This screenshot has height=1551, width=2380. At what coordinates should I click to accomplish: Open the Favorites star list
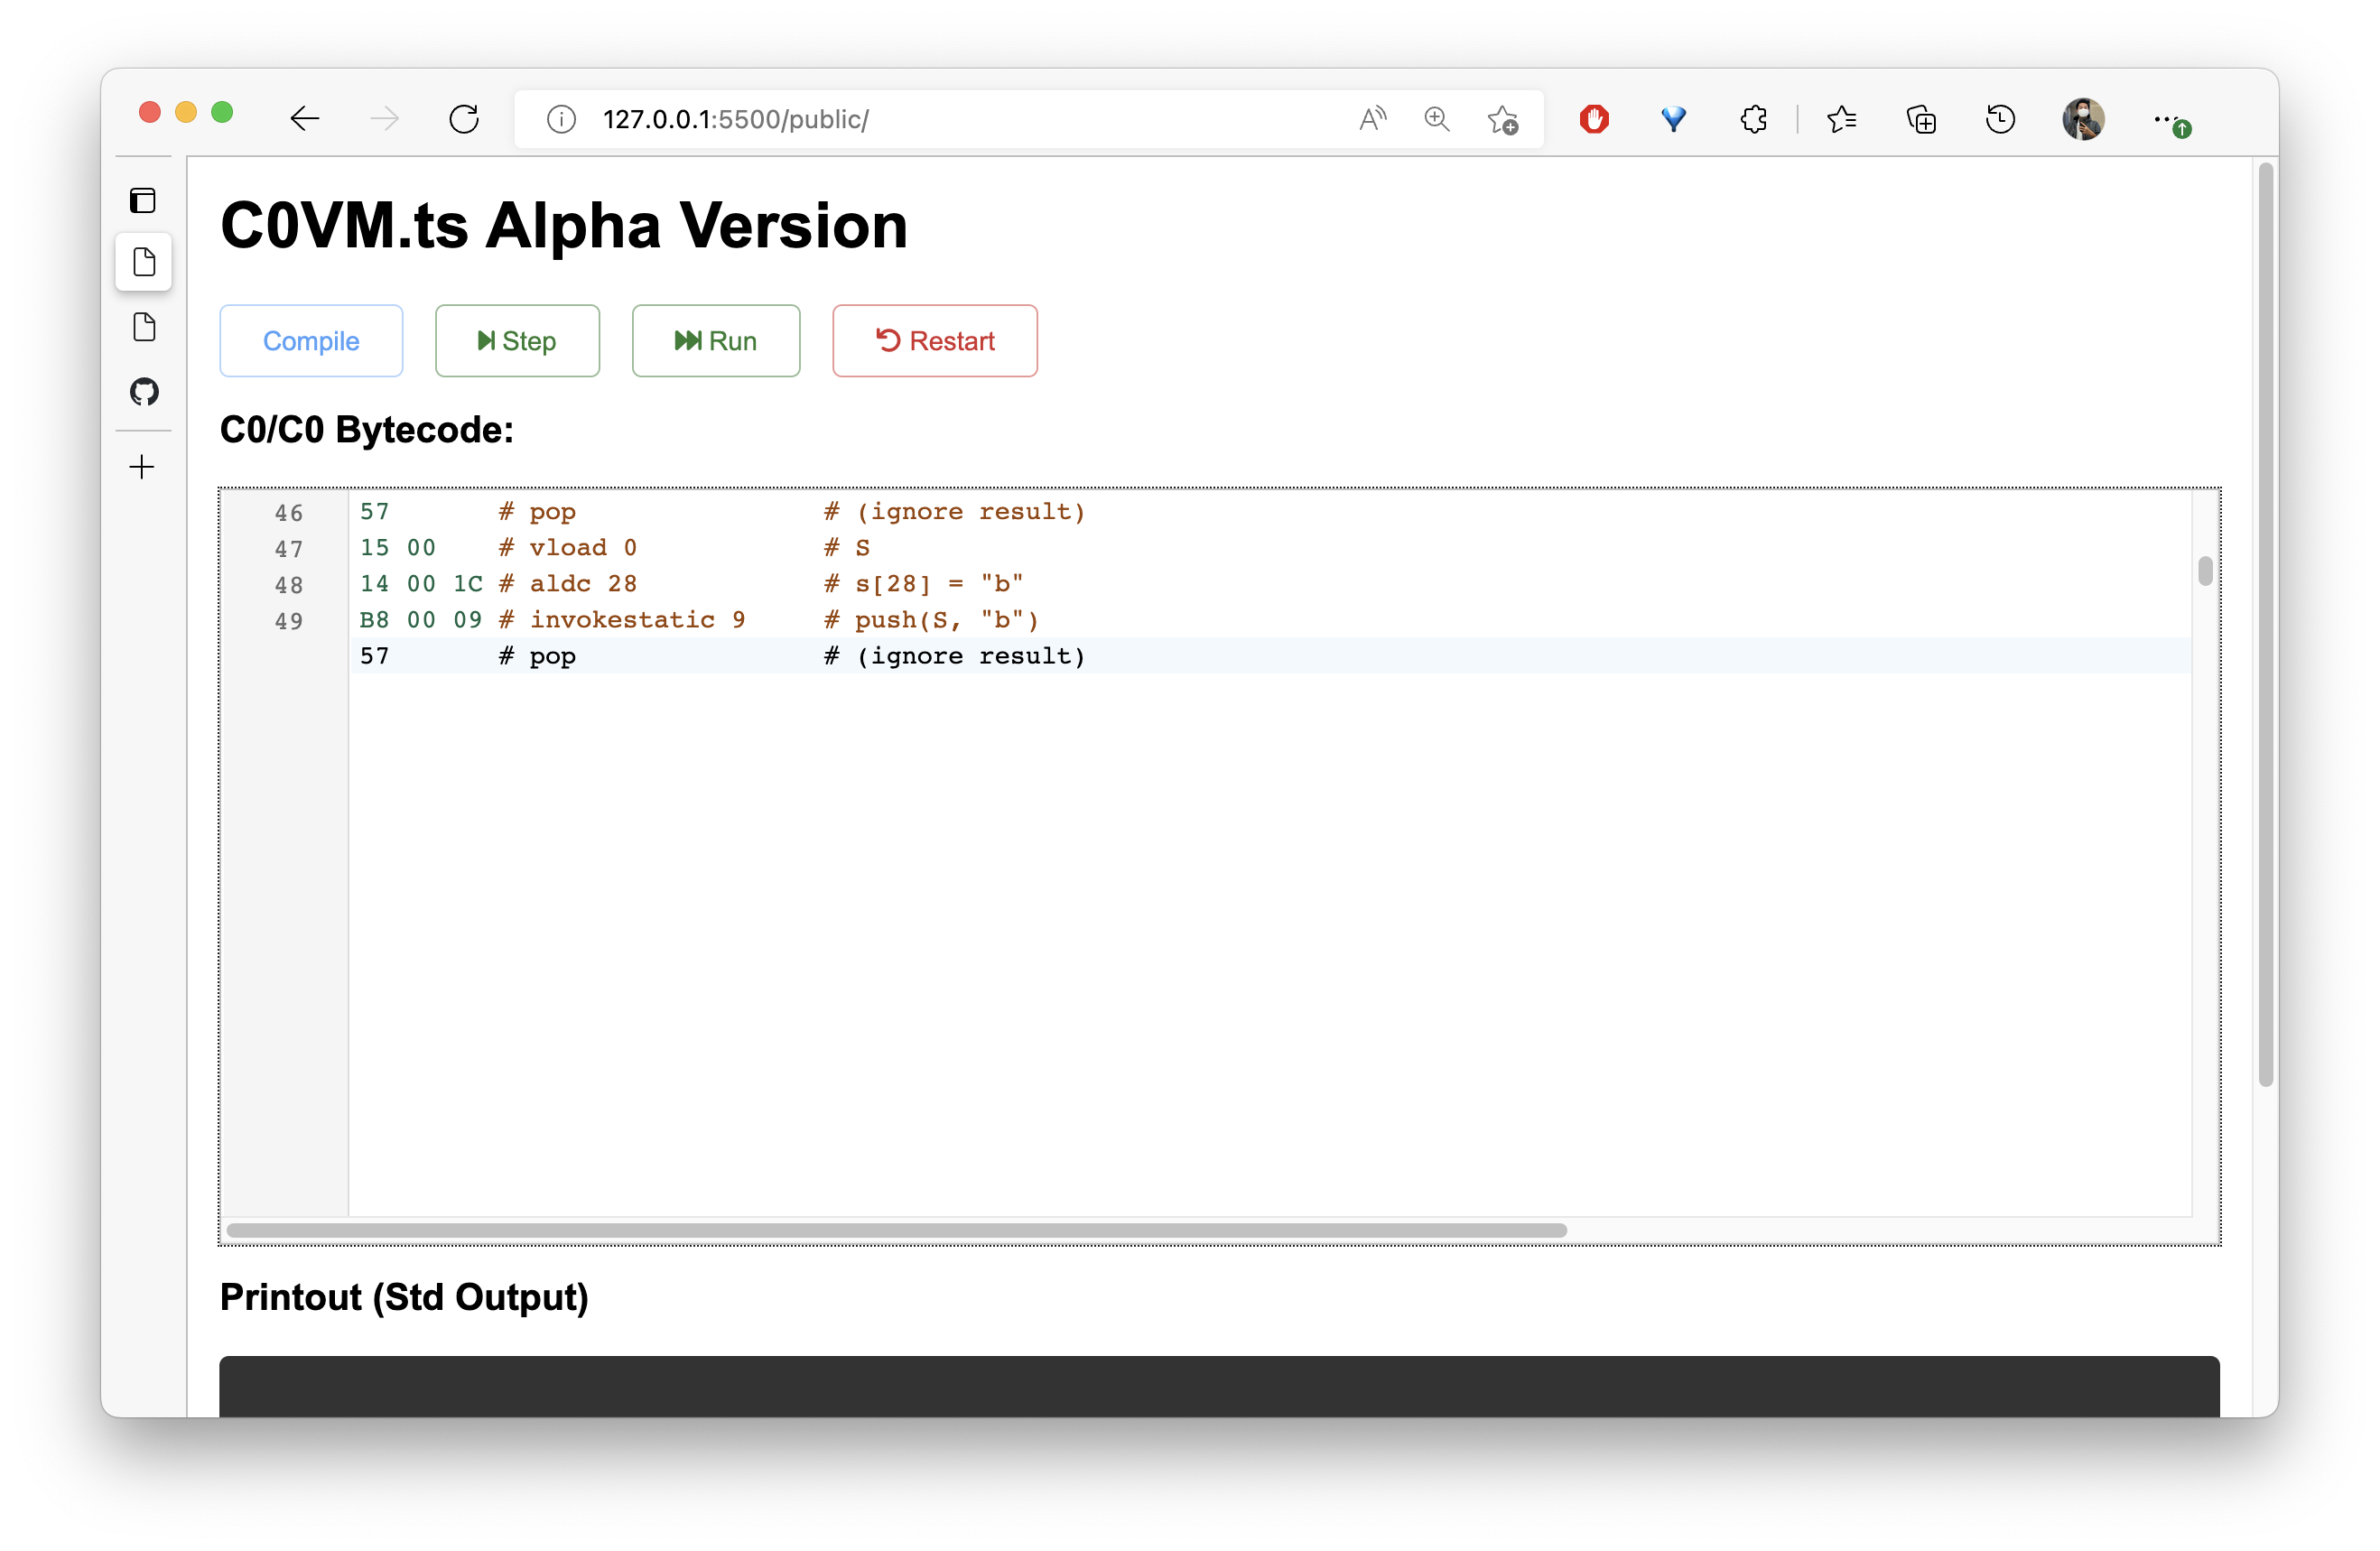click(x=1842, y=119)
